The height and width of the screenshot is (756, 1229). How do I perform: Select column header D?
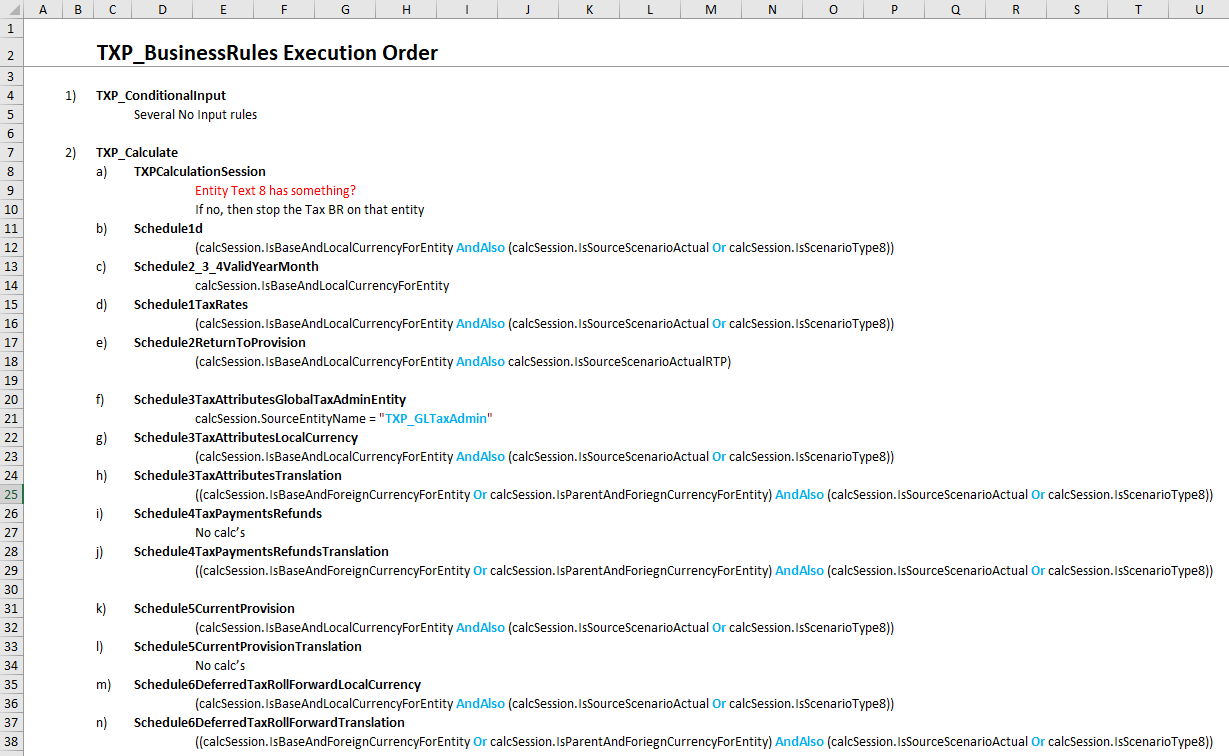[x=162, y=8]
